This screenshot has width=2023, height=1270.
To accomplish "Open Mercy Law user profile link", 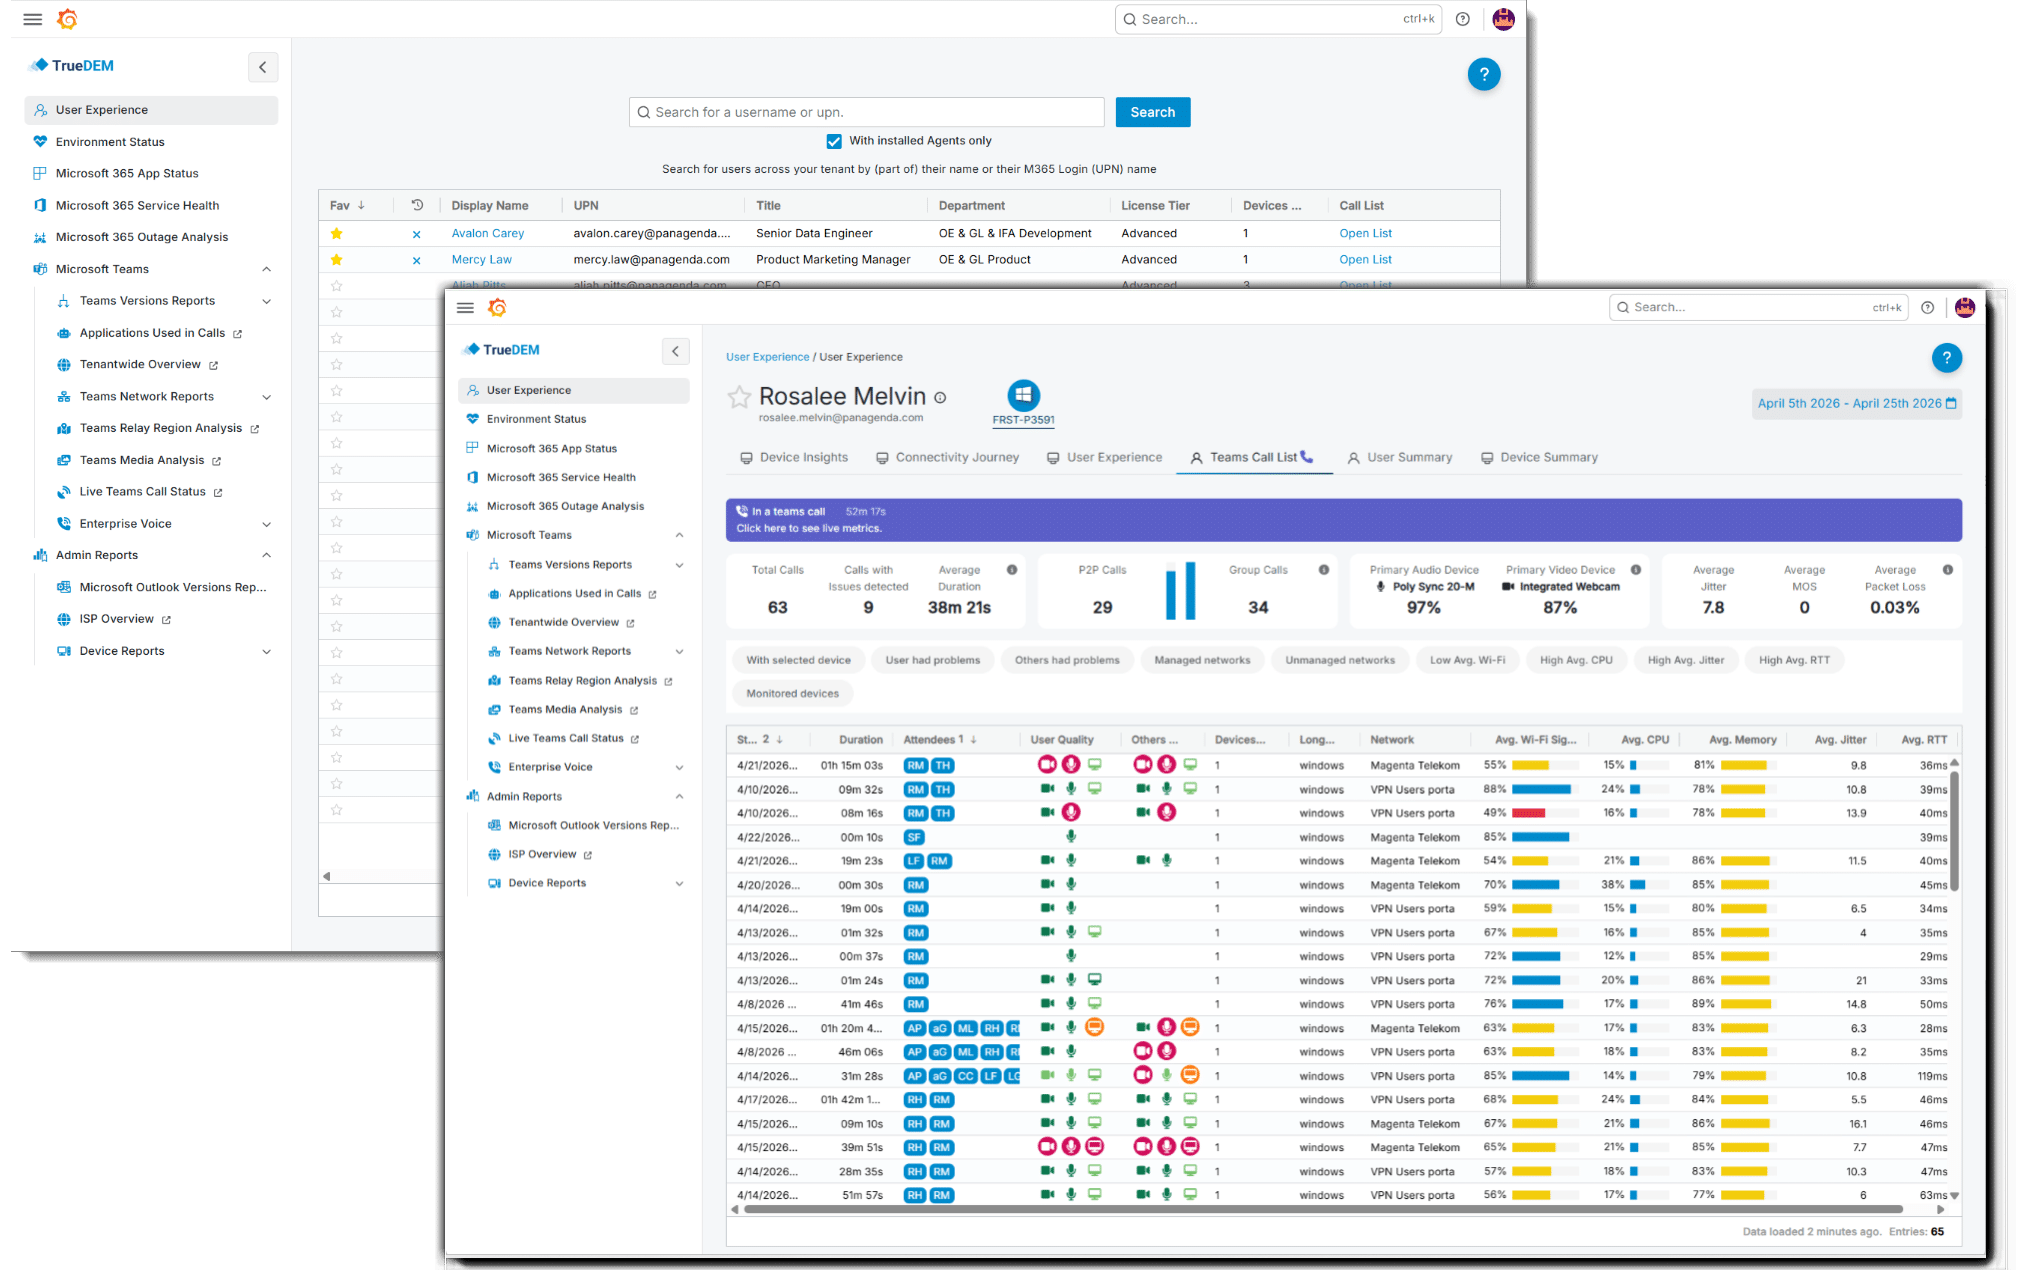I will pyautogui.click(x=481, y=260).
